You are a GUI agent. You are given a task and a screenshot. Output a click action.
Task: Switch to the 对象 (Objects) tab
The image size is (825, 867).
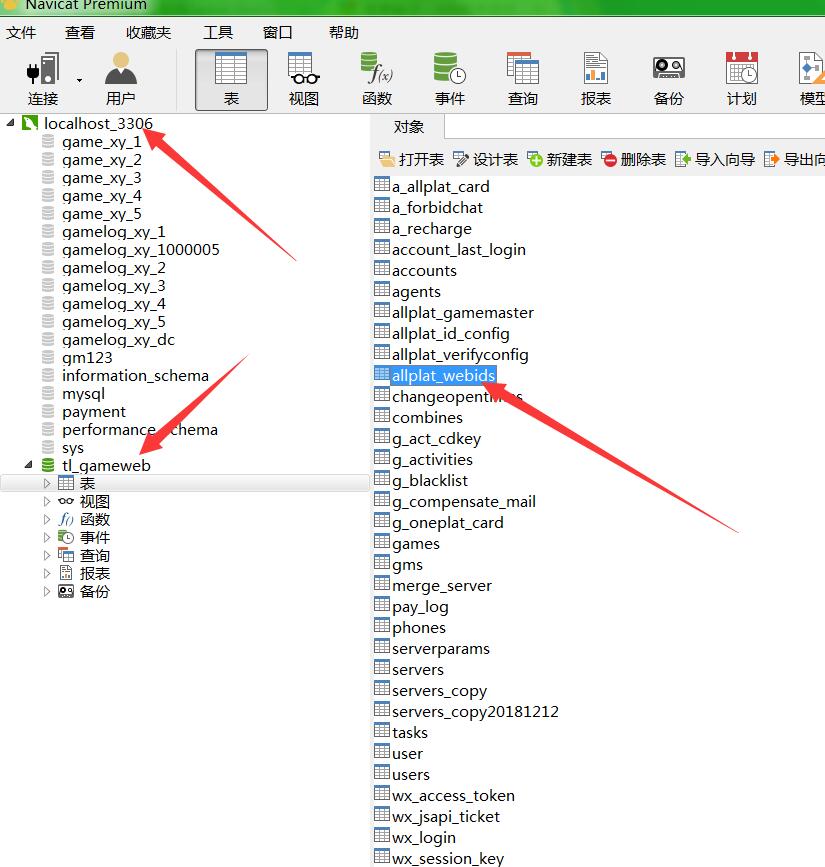tap(408, 127)
